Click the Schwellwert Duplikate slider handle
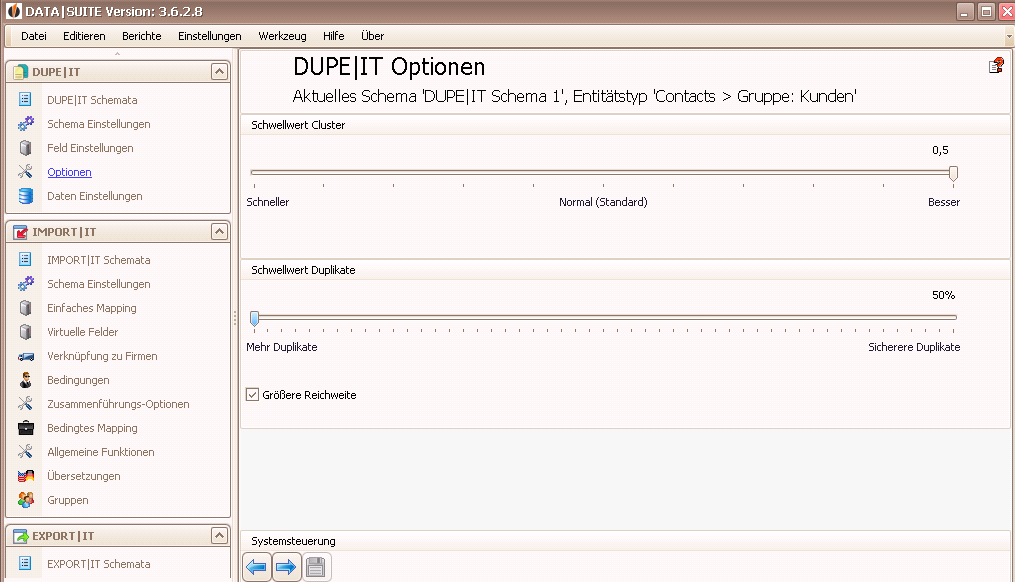This screenshot has width=1015, height=582. 254,318
